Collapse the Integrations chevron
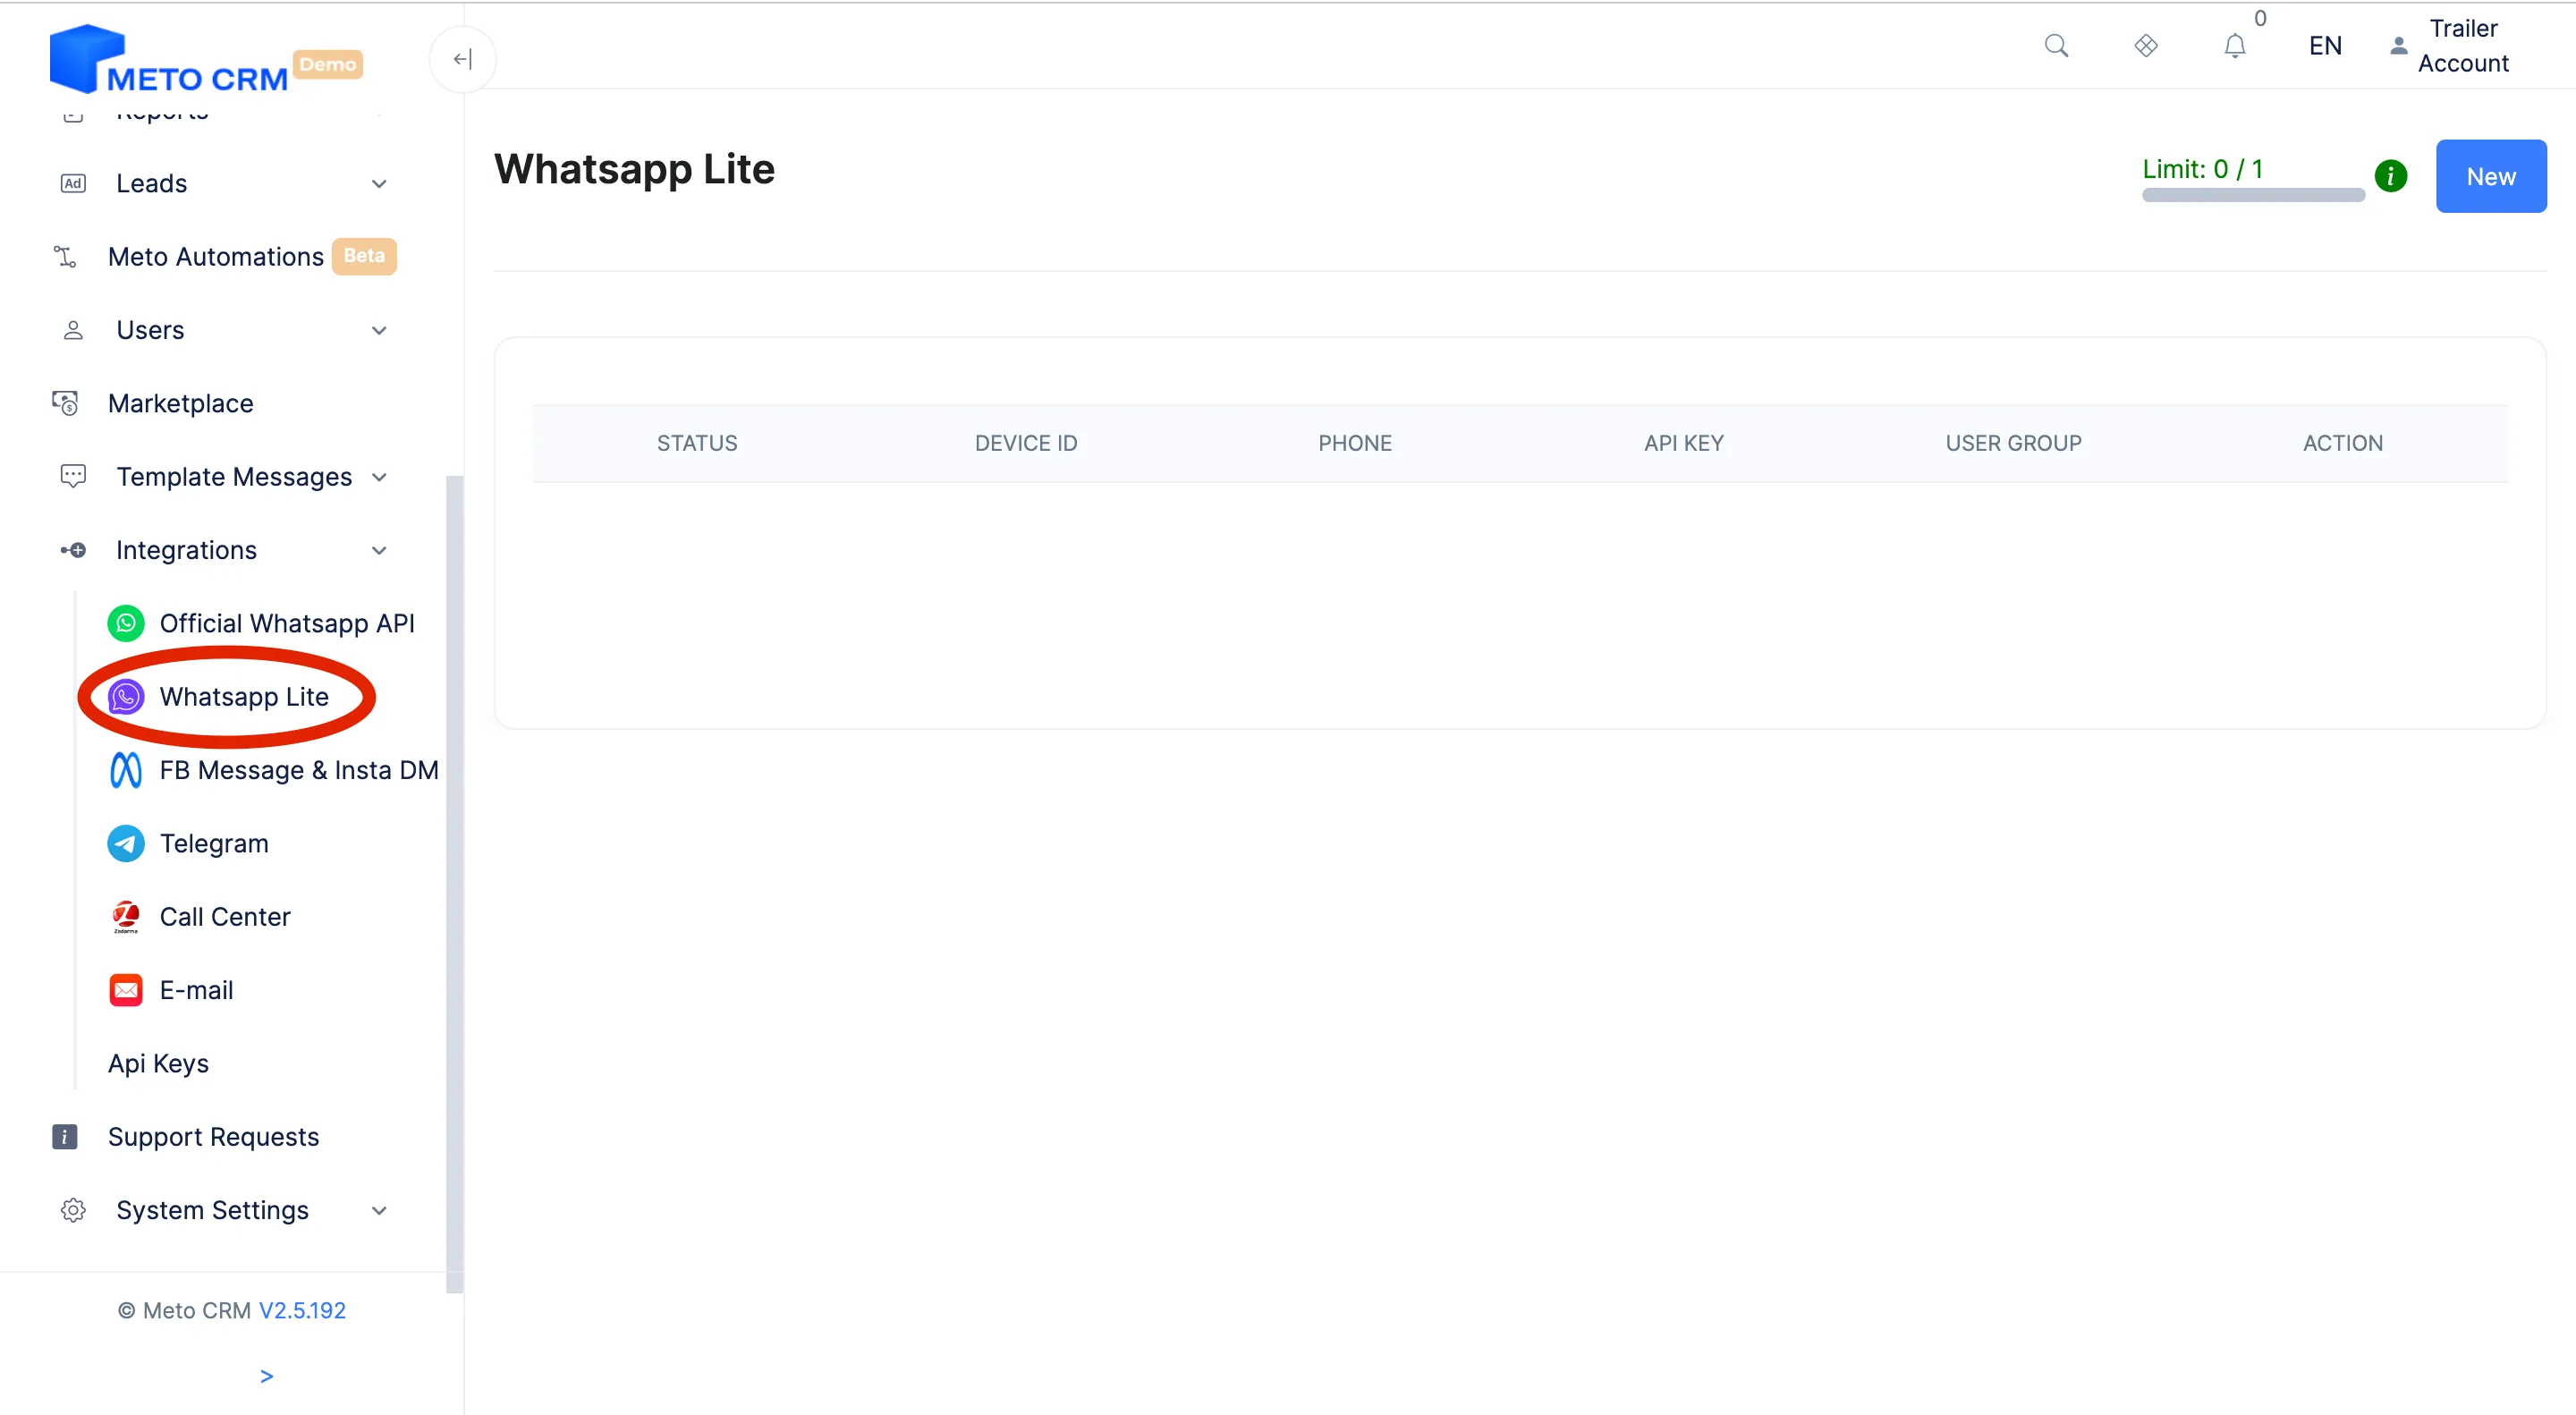Viewport: 2576px width, 1415px height. pyautogui.click(x=379, y=551)
